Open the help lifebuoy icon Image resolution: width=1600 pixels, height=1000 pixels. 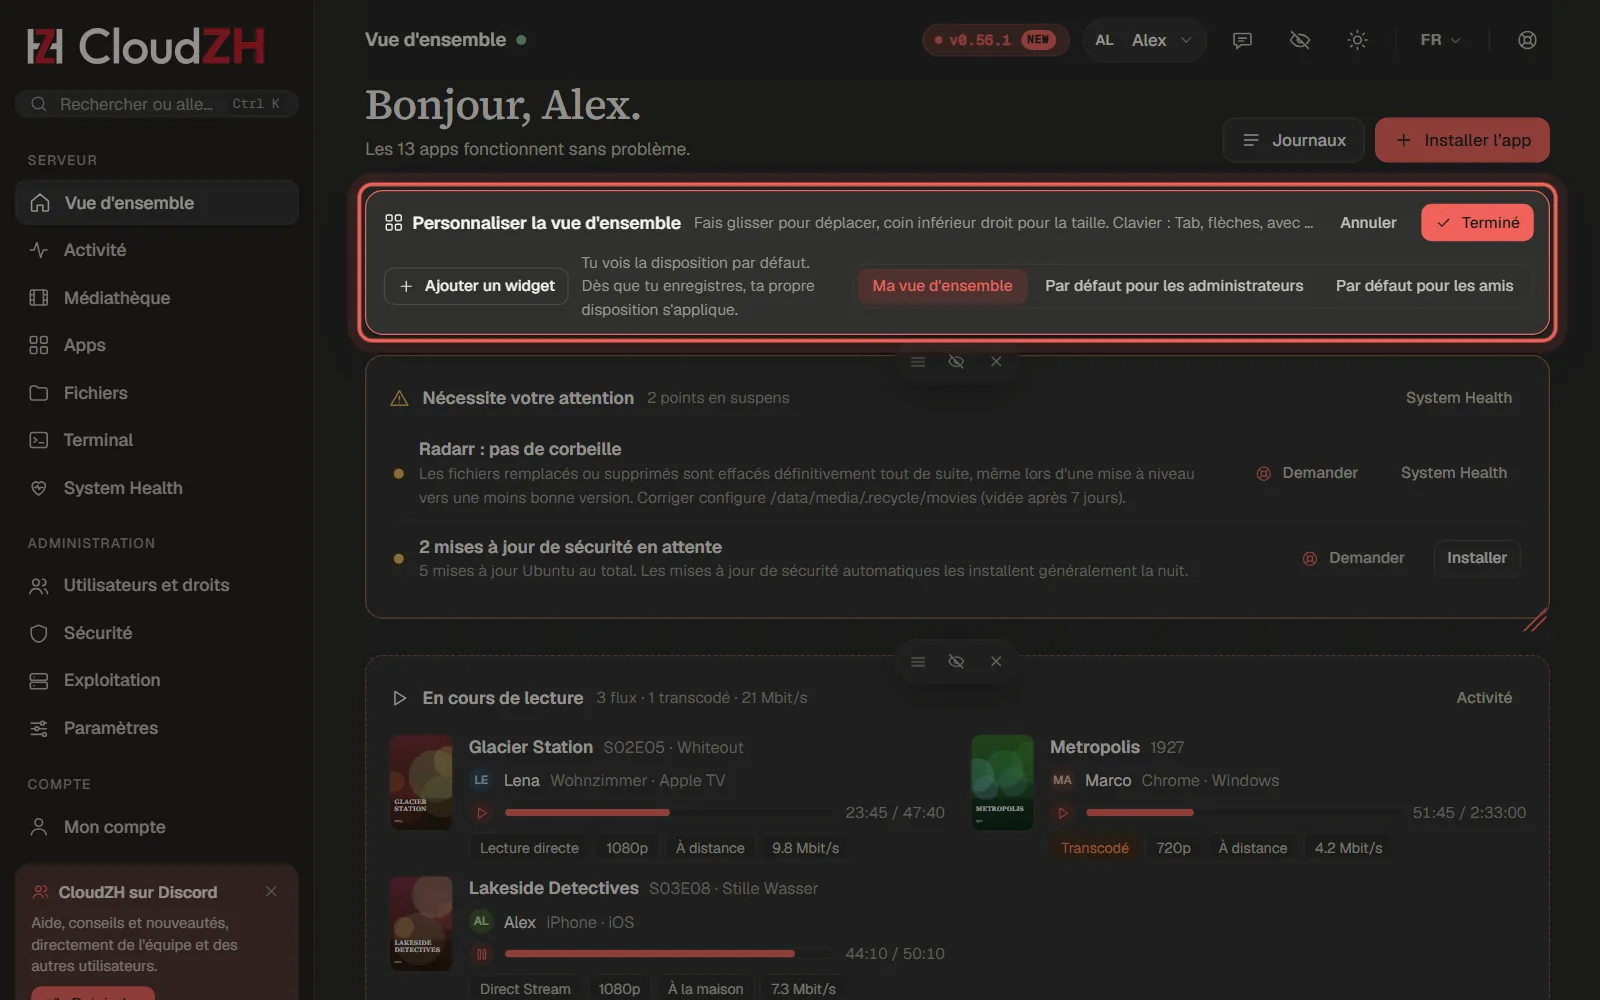click(1527, 40)
